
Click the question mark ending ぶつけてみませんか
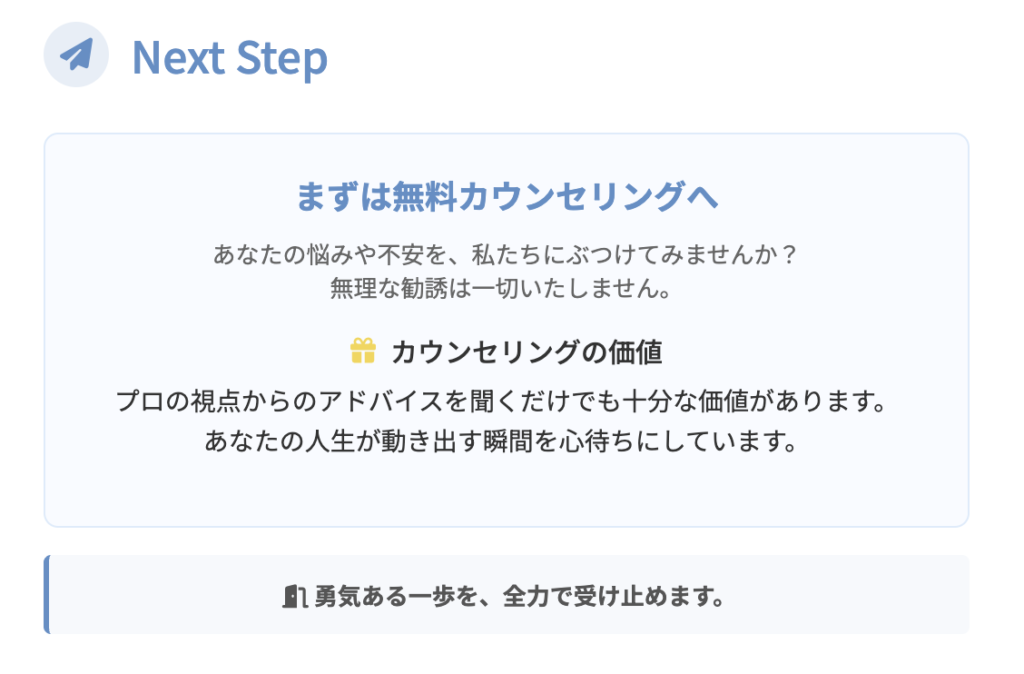pyautogui.click(x=789, y=254)
